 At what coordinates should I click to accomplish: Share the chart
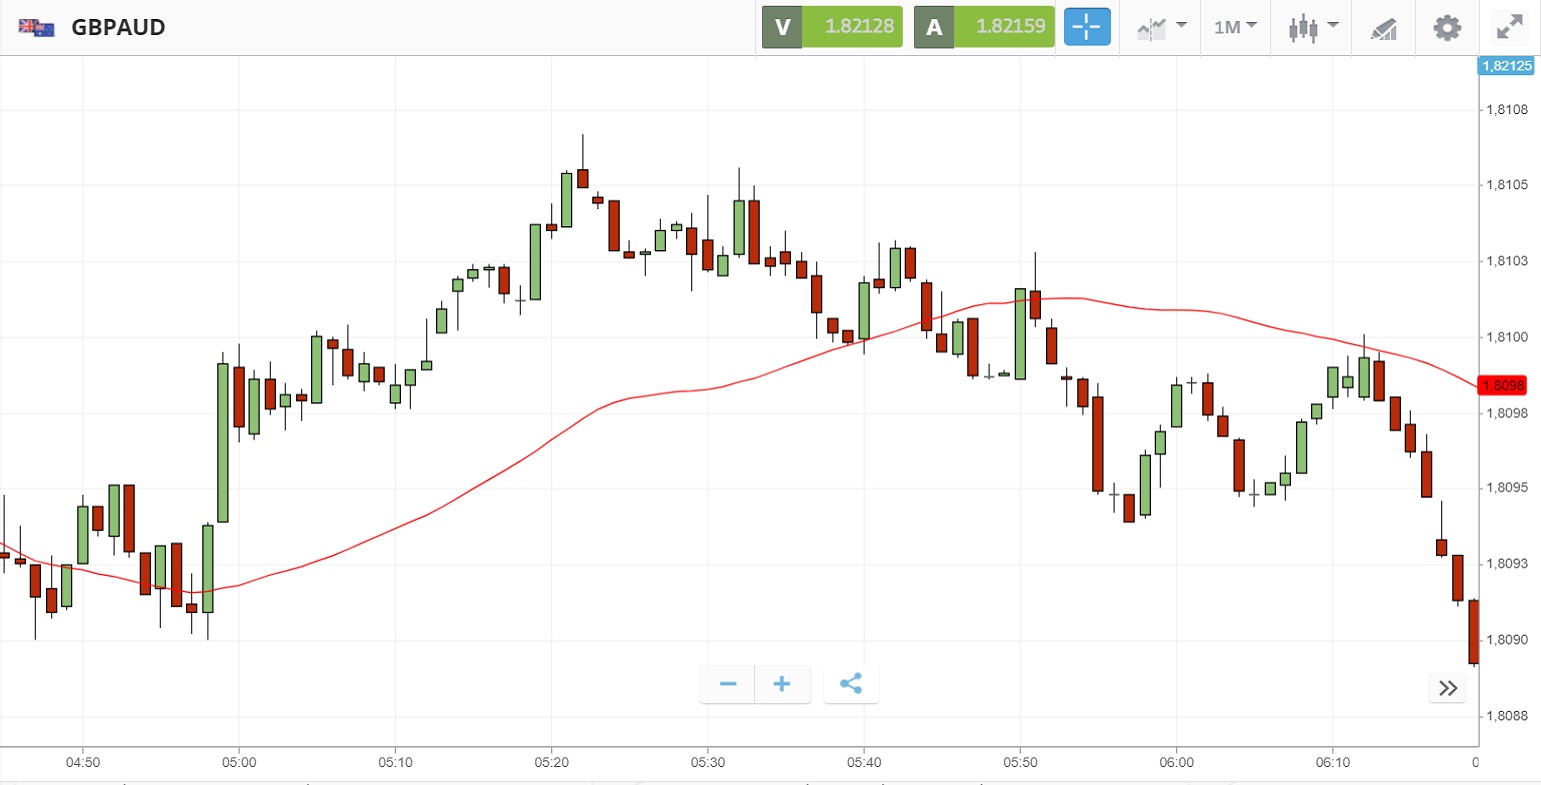click(x=851, y=684)
